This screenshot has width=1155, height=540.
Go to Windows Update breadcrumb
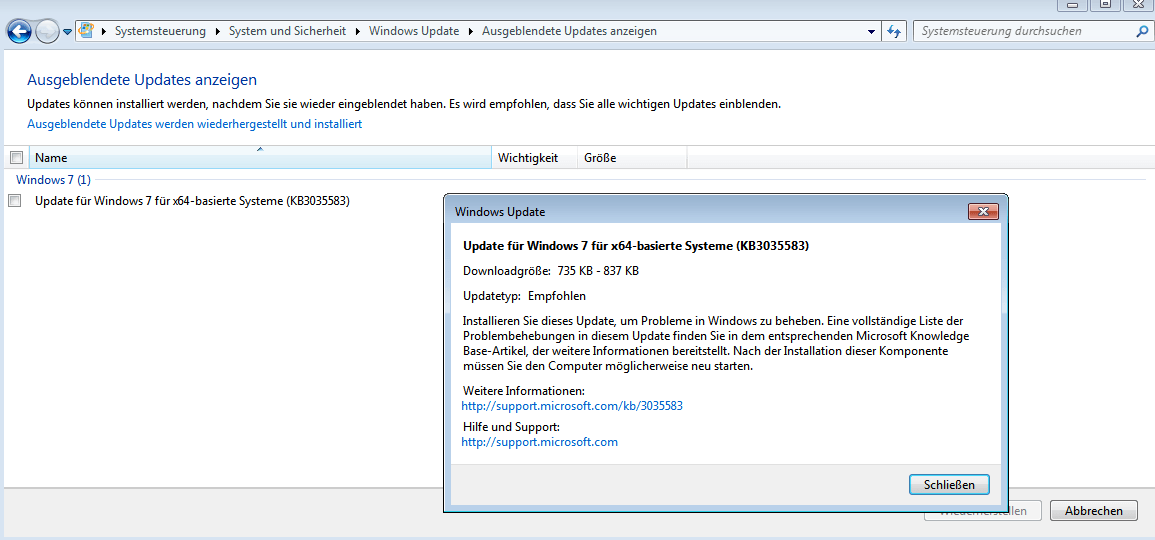(x=413, y=32)
